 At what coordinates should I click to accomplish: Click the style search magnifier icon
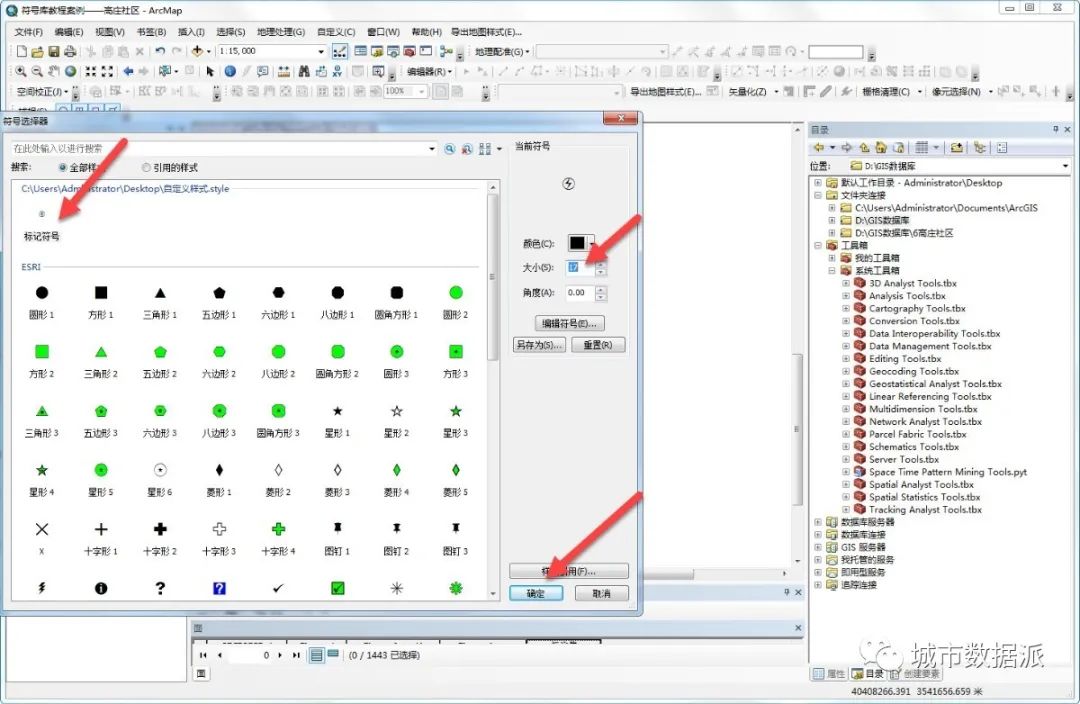tap(450, 149)
